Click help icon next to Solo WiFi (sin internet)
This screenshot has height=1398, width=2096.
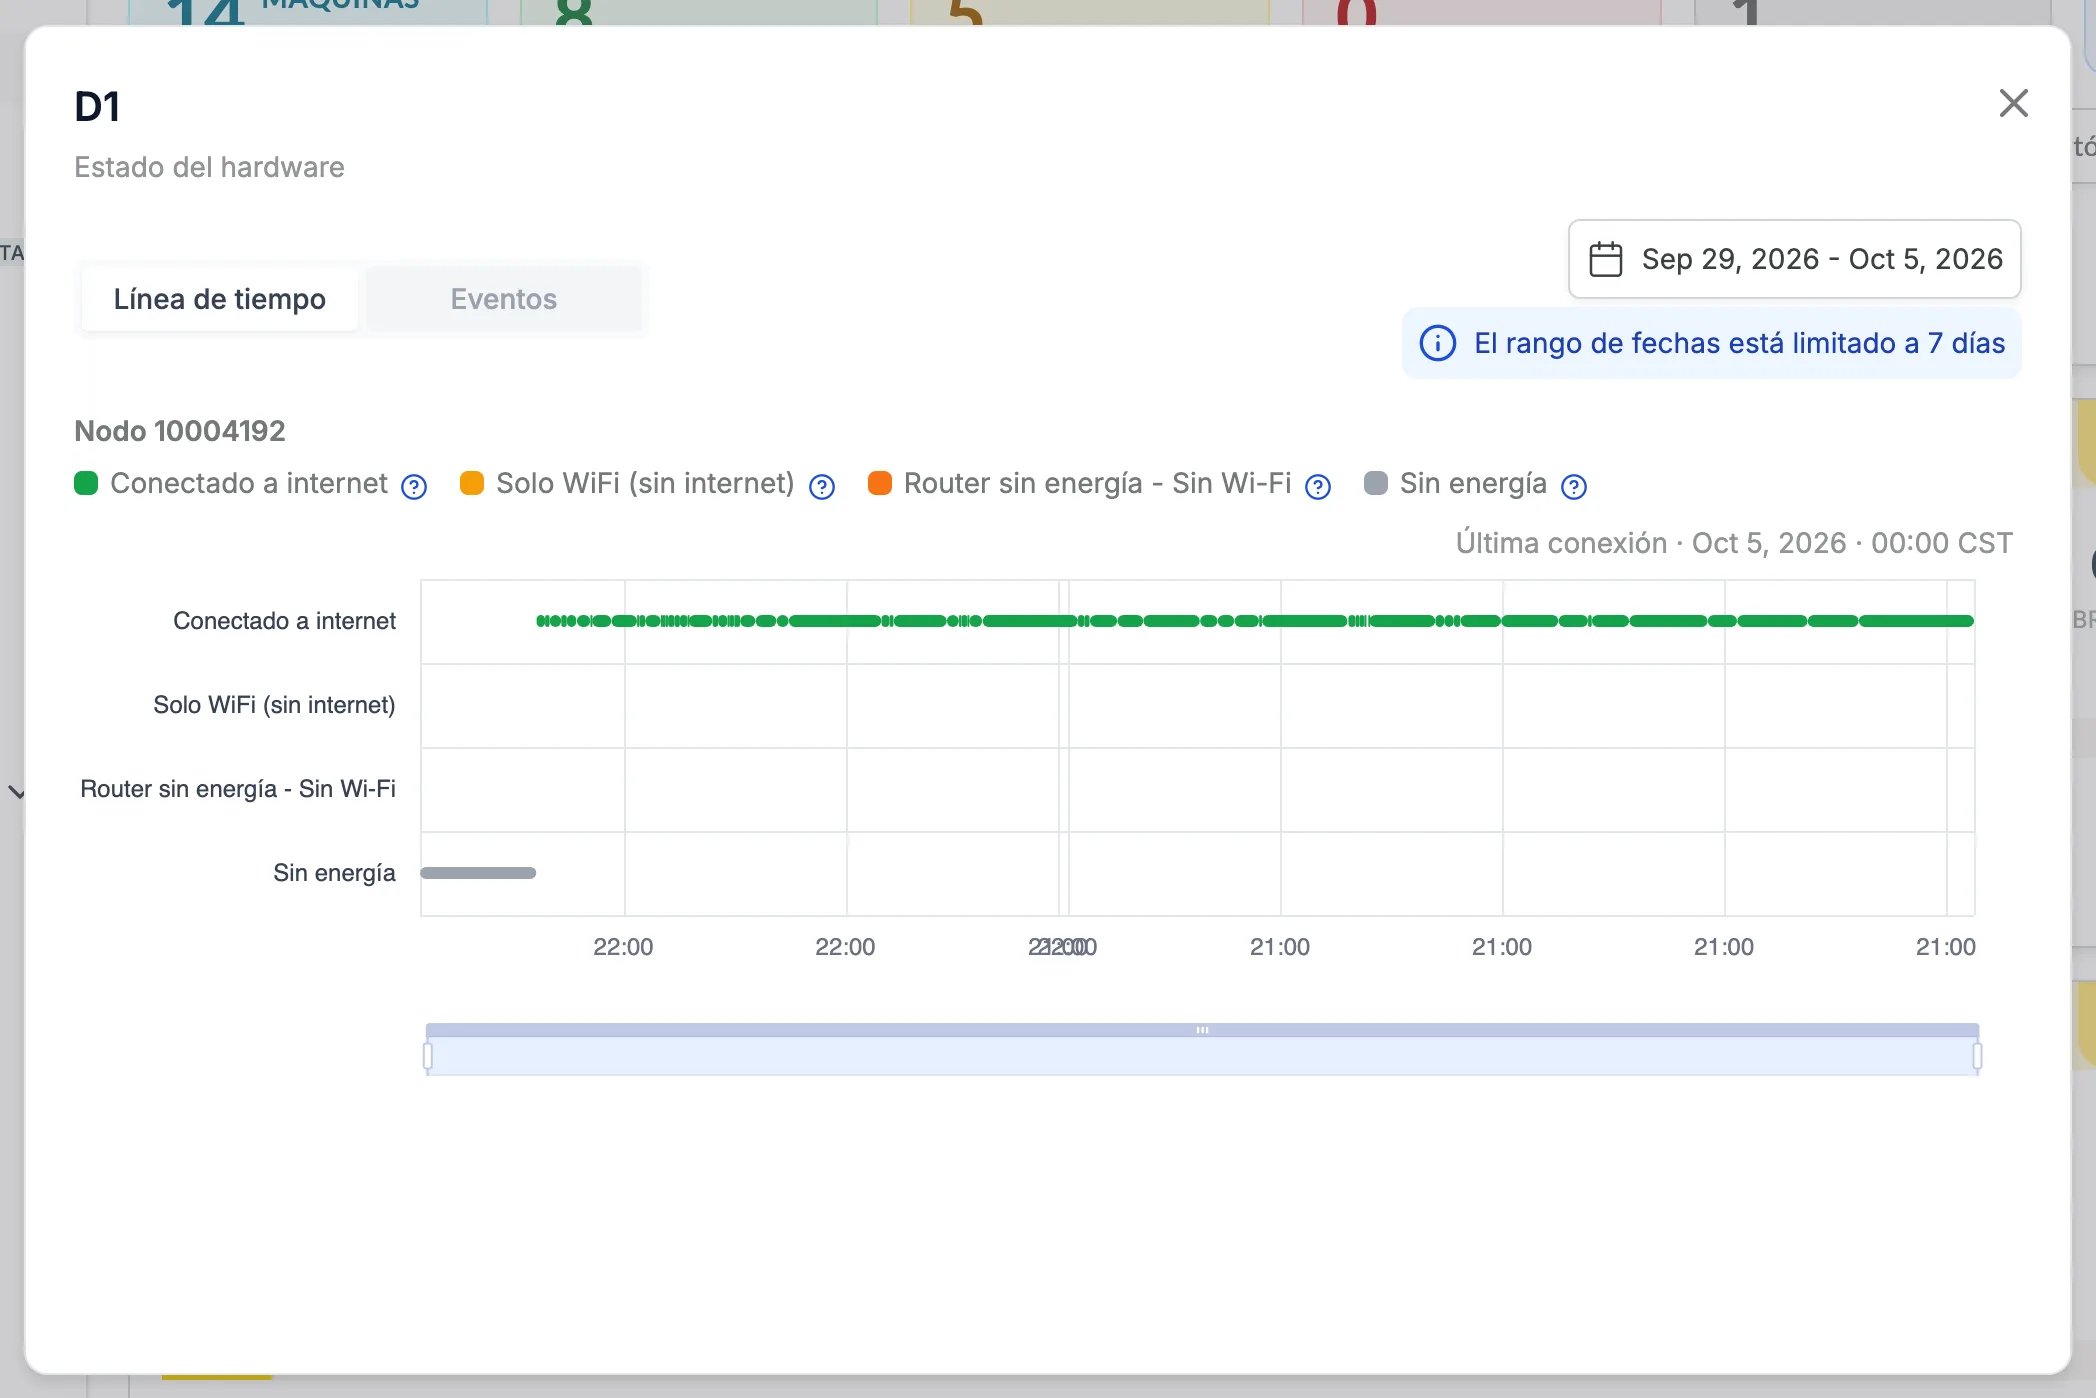(x=822, y=486)
